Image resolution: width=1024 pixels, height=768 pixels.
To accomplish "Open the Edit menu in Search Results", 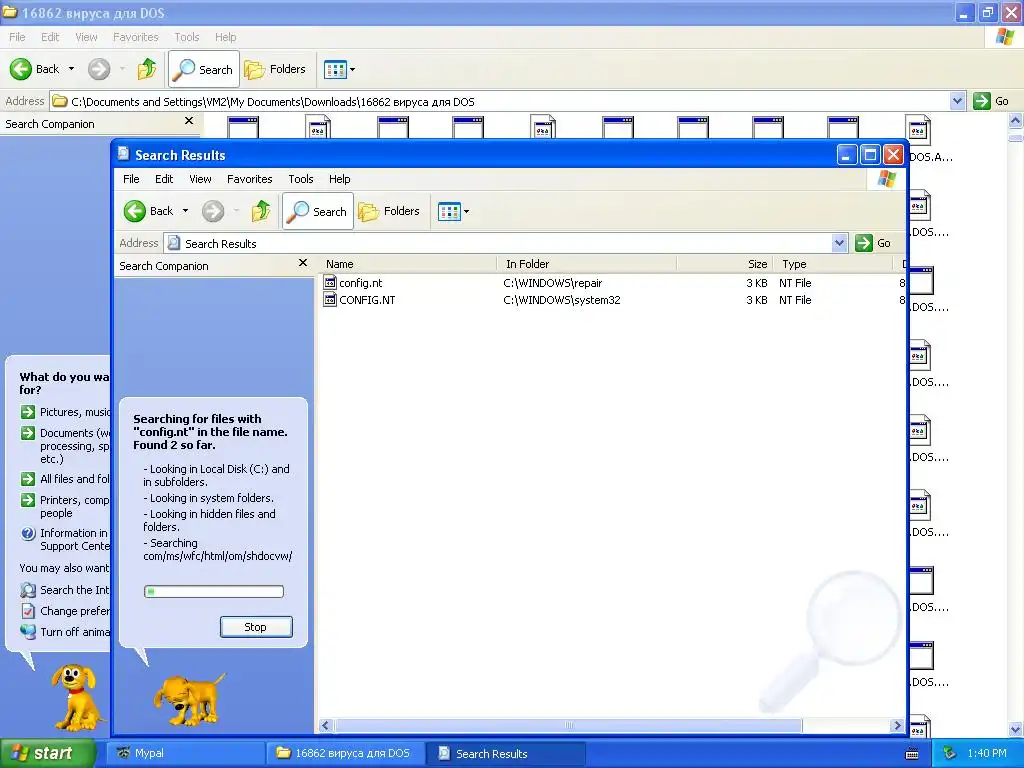I will pos(164,179).
